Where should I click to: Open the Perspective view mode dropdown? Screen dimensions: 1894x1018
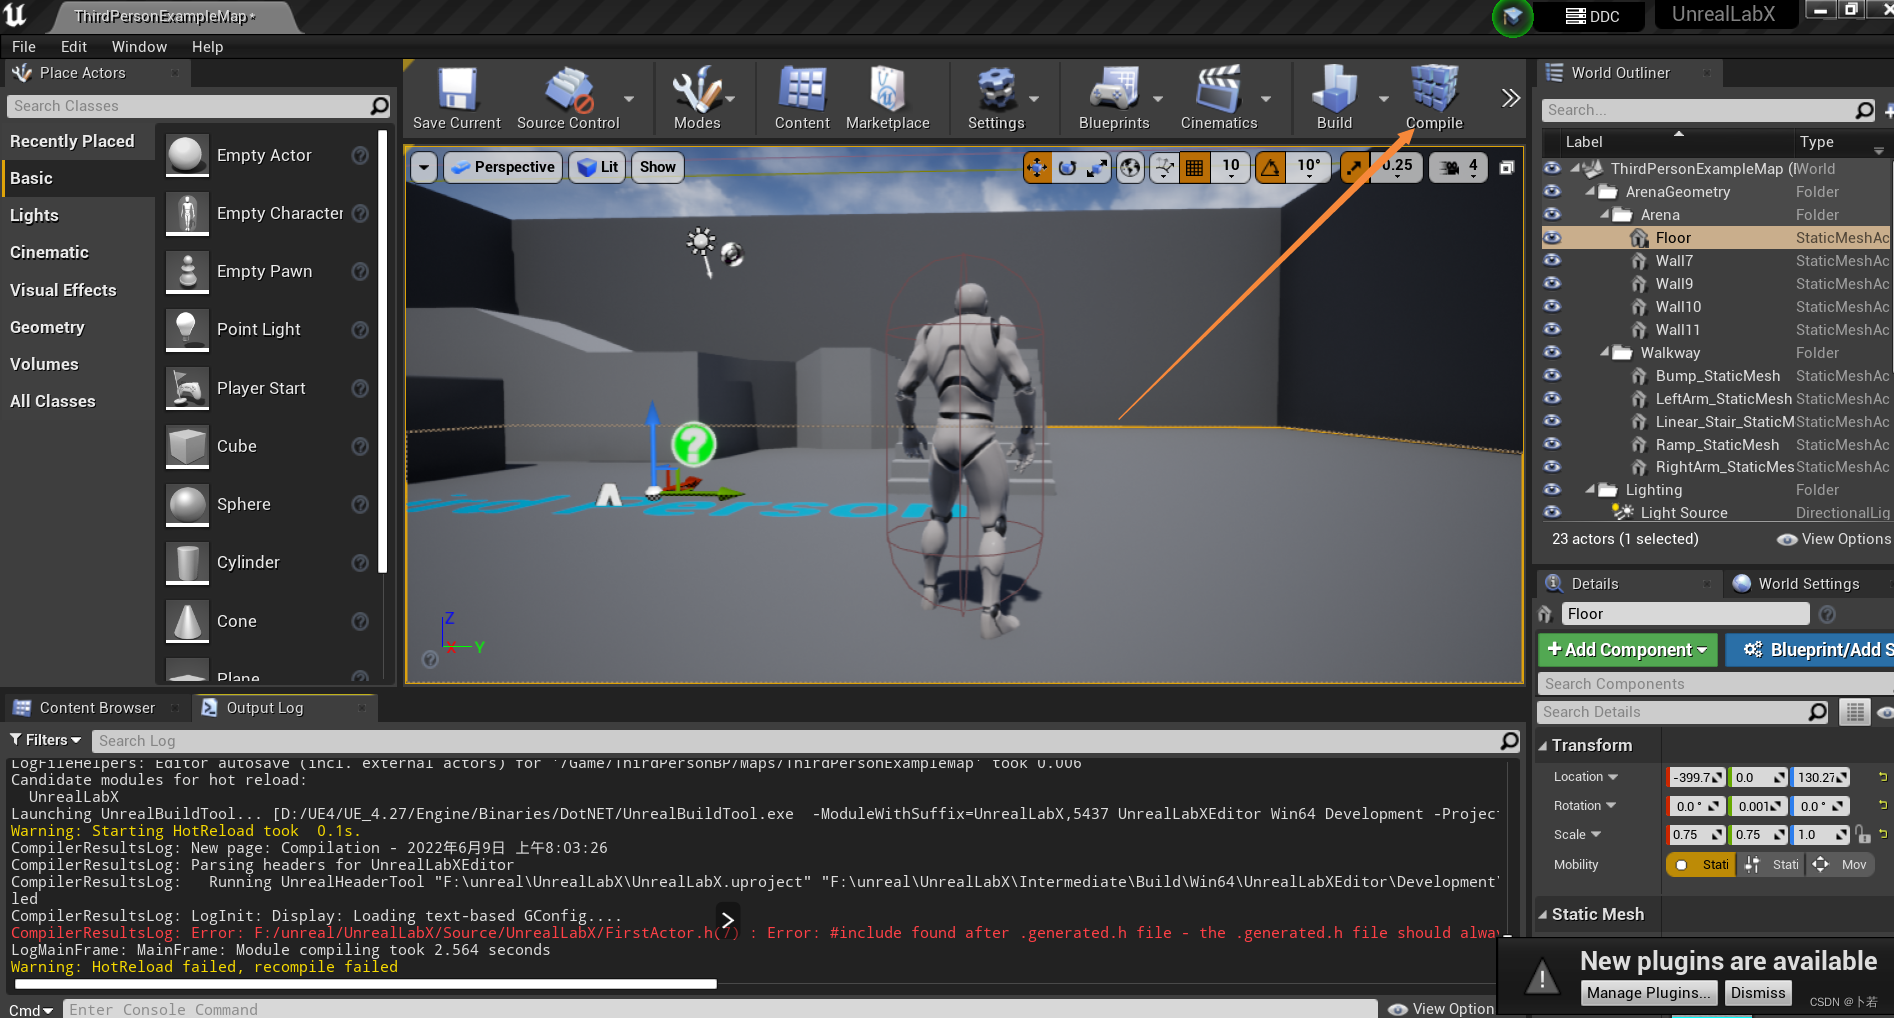(x=502, y=168)
